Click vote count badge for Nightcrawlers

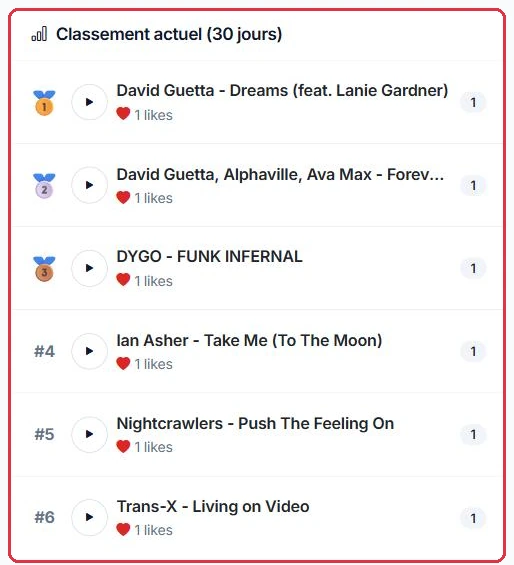pyautogui.click(x=473, y=435)
